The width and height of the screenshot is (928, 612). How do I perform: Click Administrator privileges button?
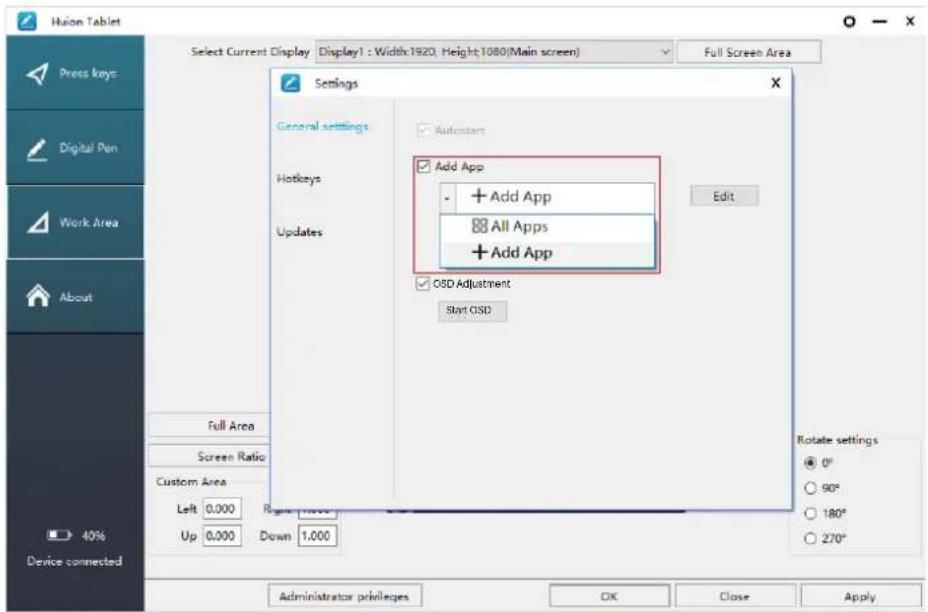[344, 596]
